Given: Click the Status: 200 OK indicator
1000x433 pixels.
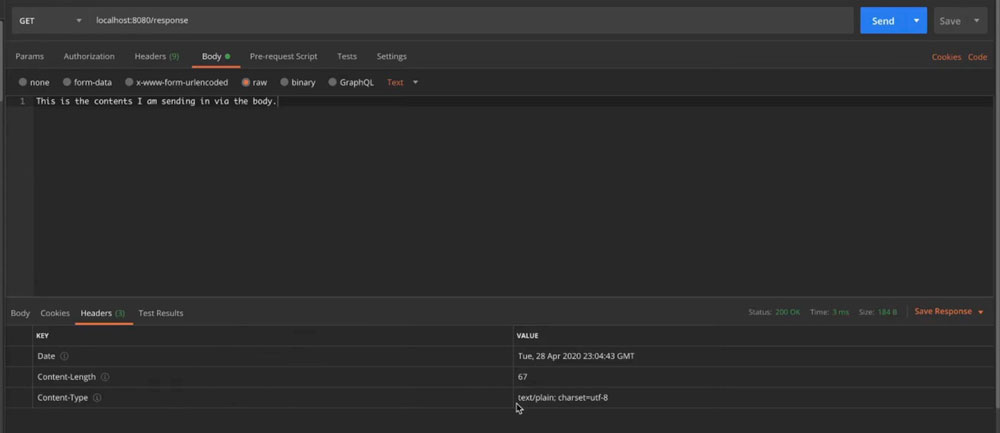Looking at the screenshot, I should point(774,312).
